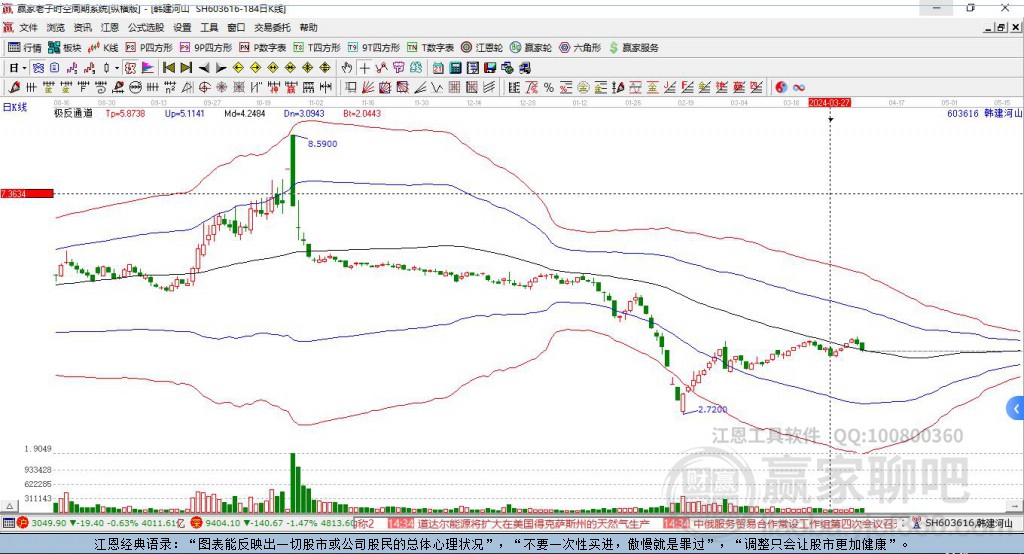Open the 设置 menu
The height and width of the screenshot is (554, 1024).
coord(182,27)
